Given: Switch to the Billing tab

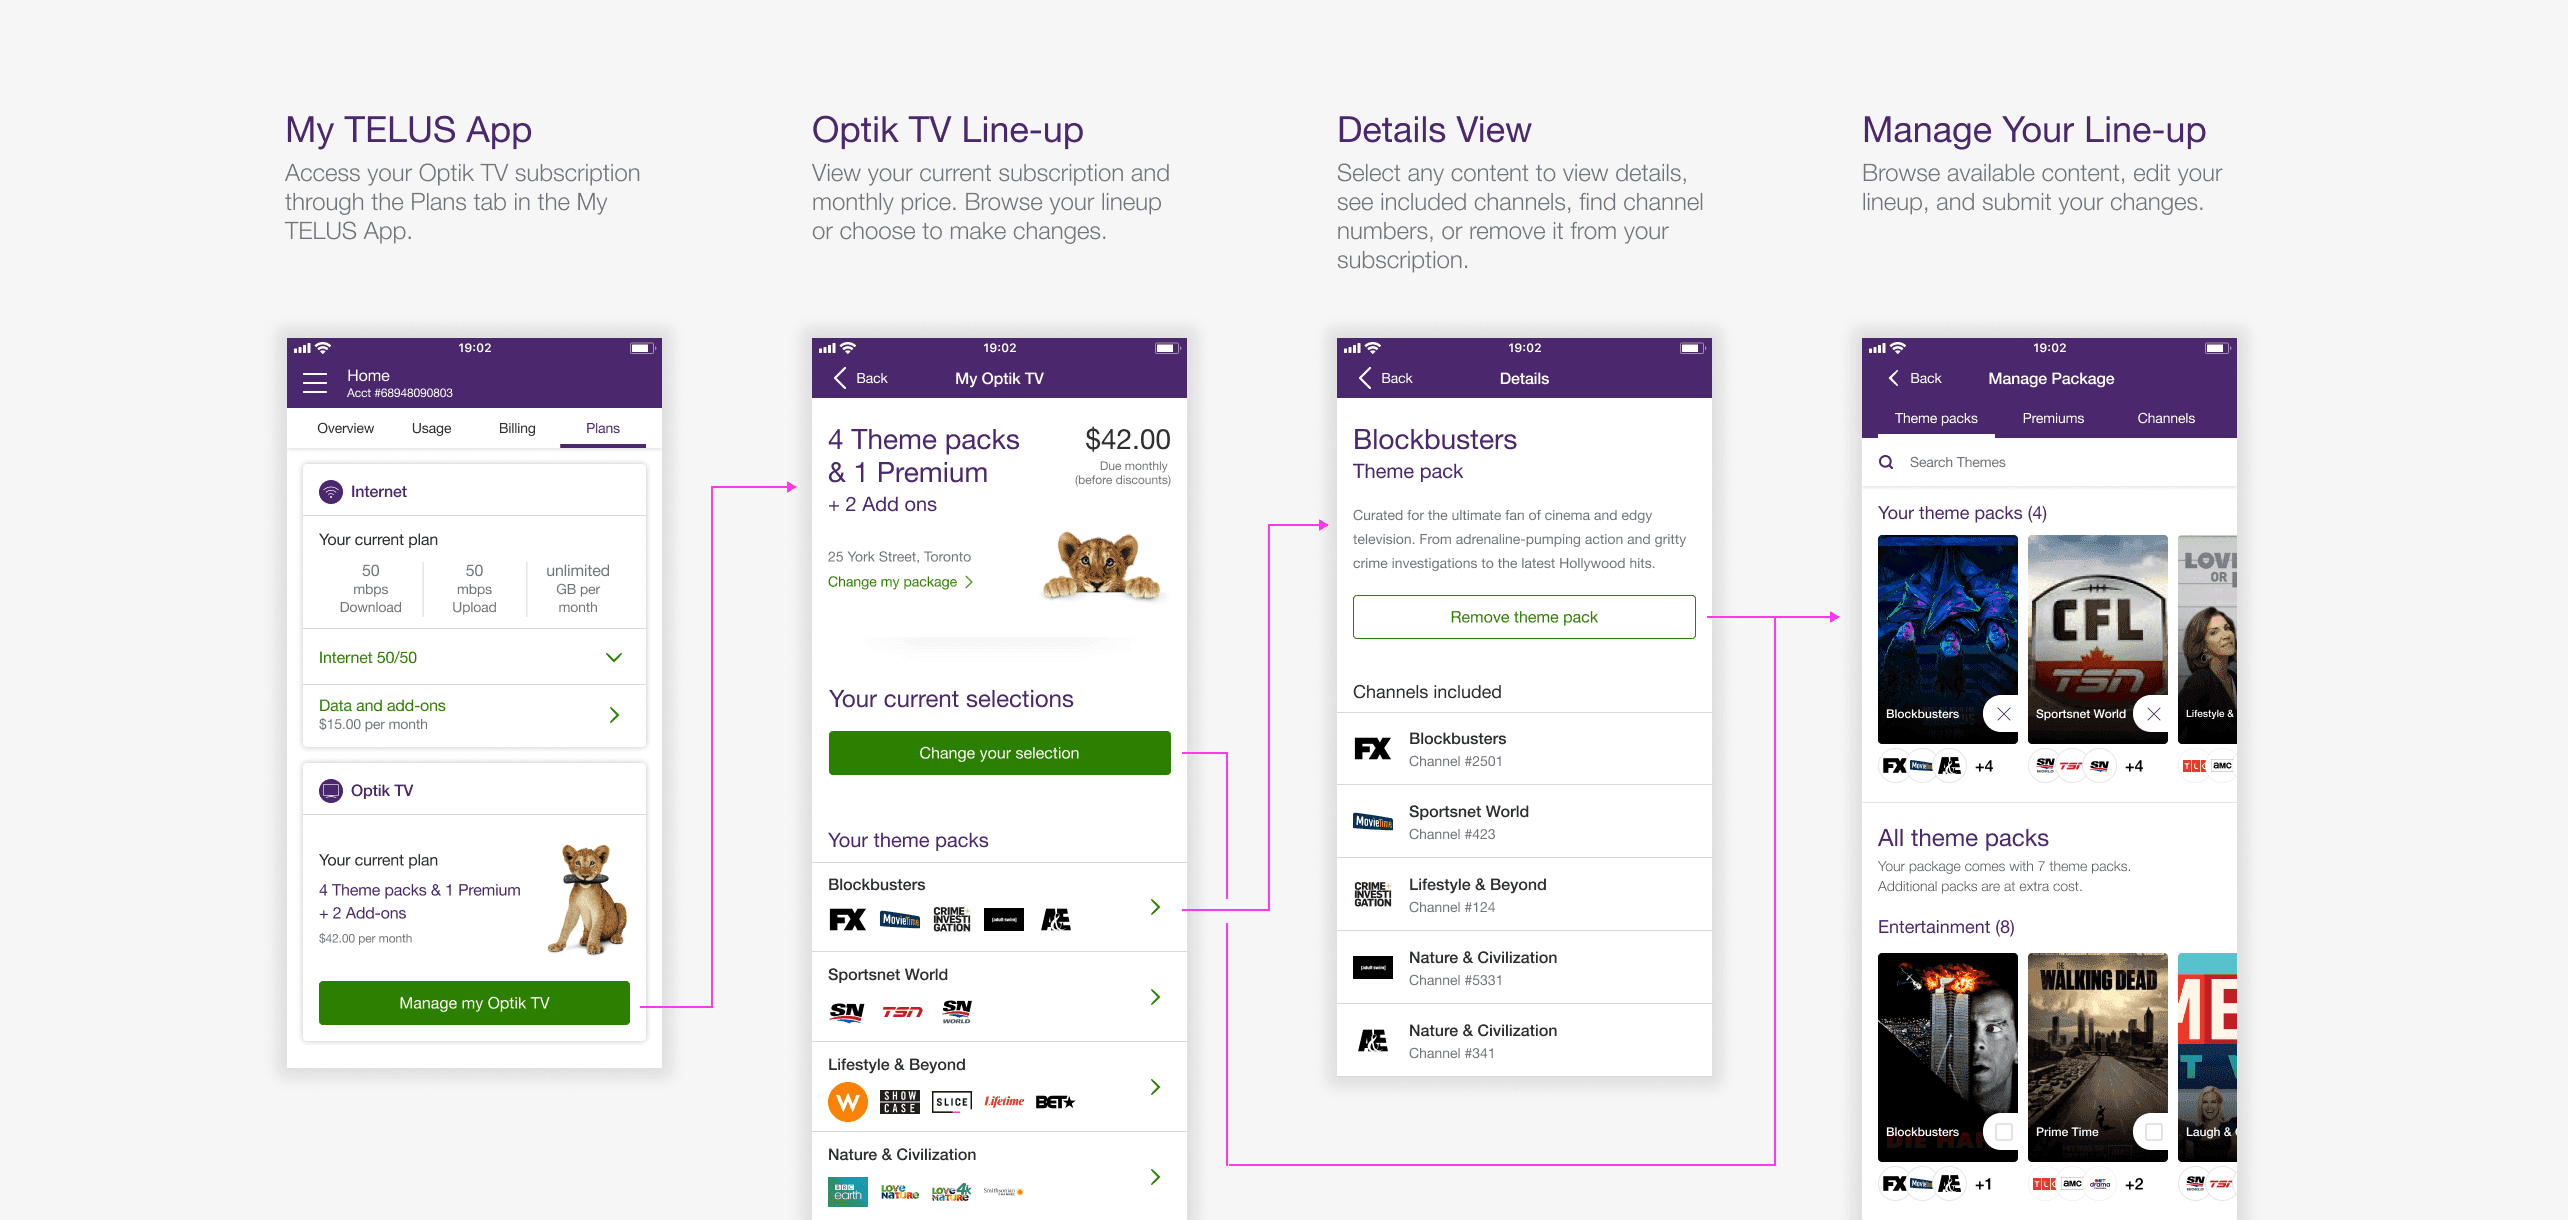Looking at the screenshot, I should 517,428.
